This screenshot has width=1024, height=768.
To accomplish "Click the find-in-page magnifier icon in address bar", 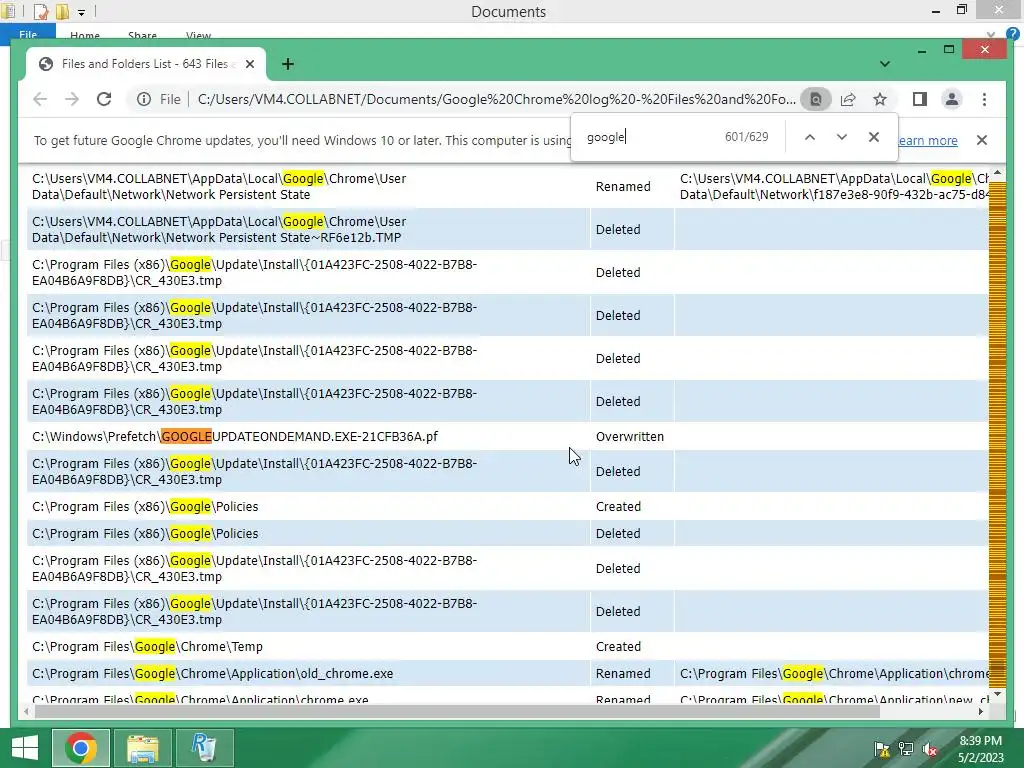I will 816,99.
